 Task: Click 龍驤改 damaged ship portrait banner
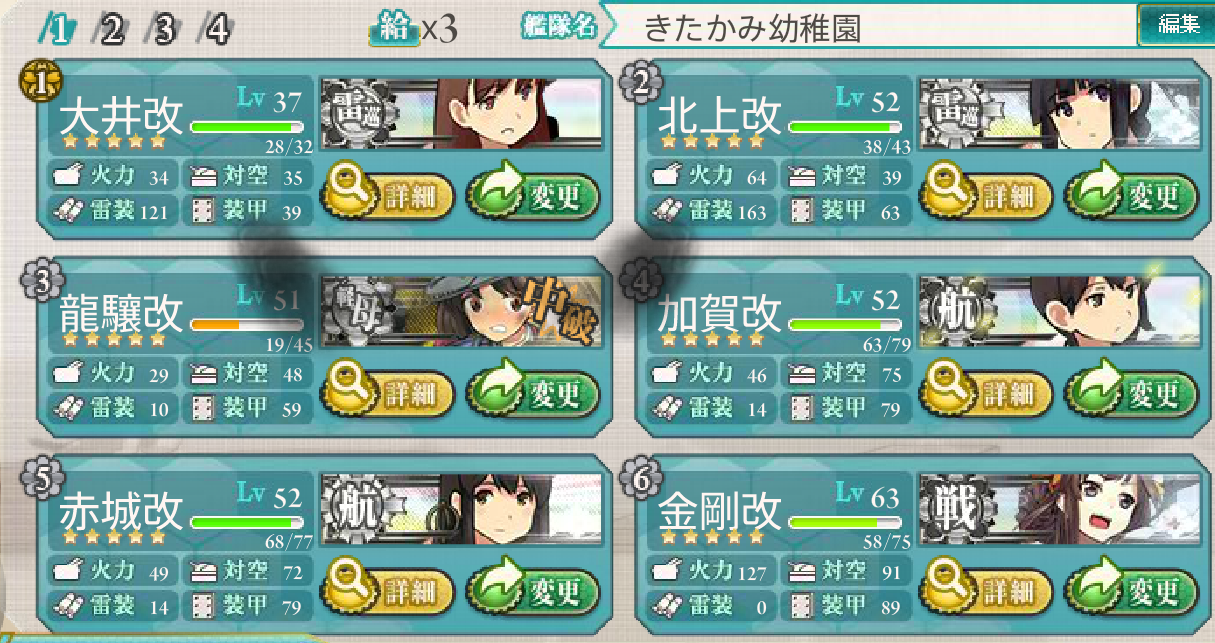coord(462,311)
